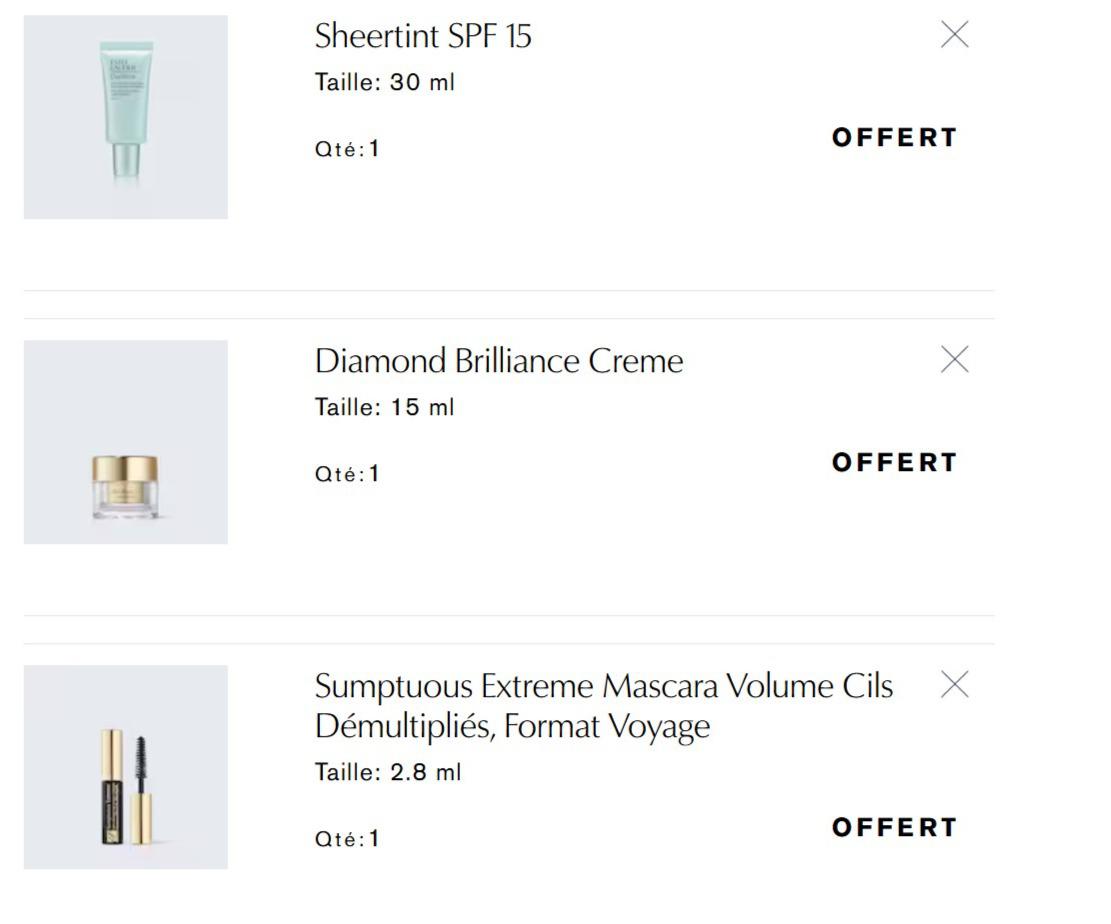Select the Taille 2.8 ml size text
The height and width of the screenshot is (924, 1111).
coord(388,773)
